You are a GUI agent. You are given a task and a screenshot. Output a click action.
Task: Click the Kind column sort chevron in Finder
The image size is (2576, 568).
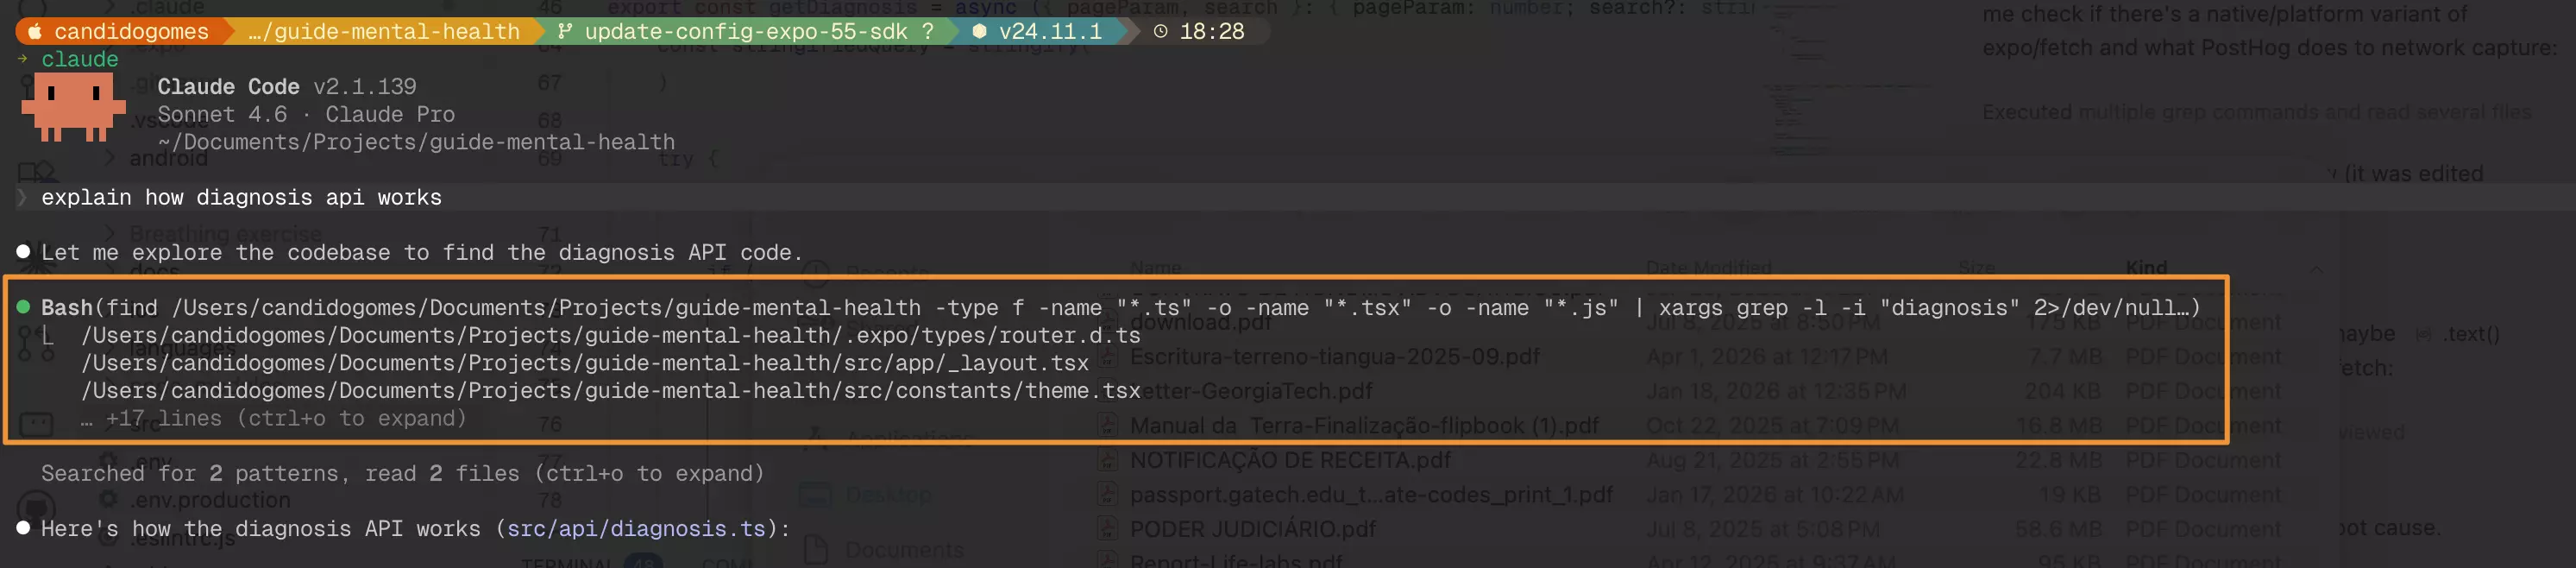coord(2316,268)
